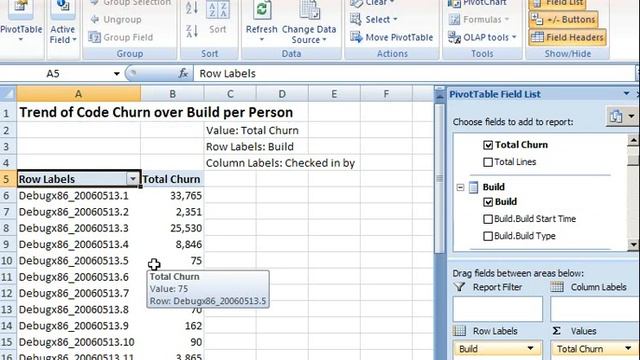Image resolution: width=640 pixels, height=360 pixels.
Task: Click the Build table icon in field list
Action: [x=473, y=187]
